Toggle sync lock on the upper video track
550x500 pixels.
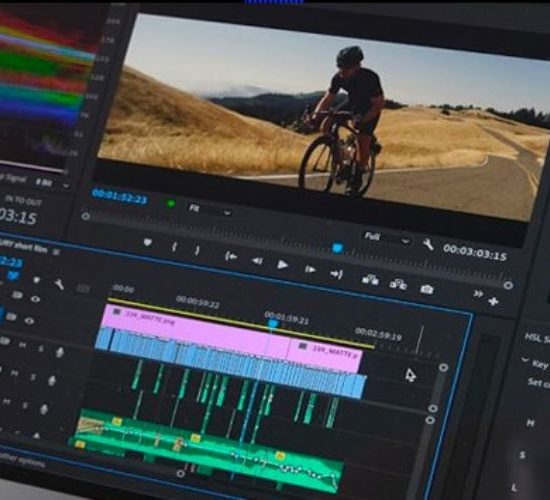click(x=17, y=295)
